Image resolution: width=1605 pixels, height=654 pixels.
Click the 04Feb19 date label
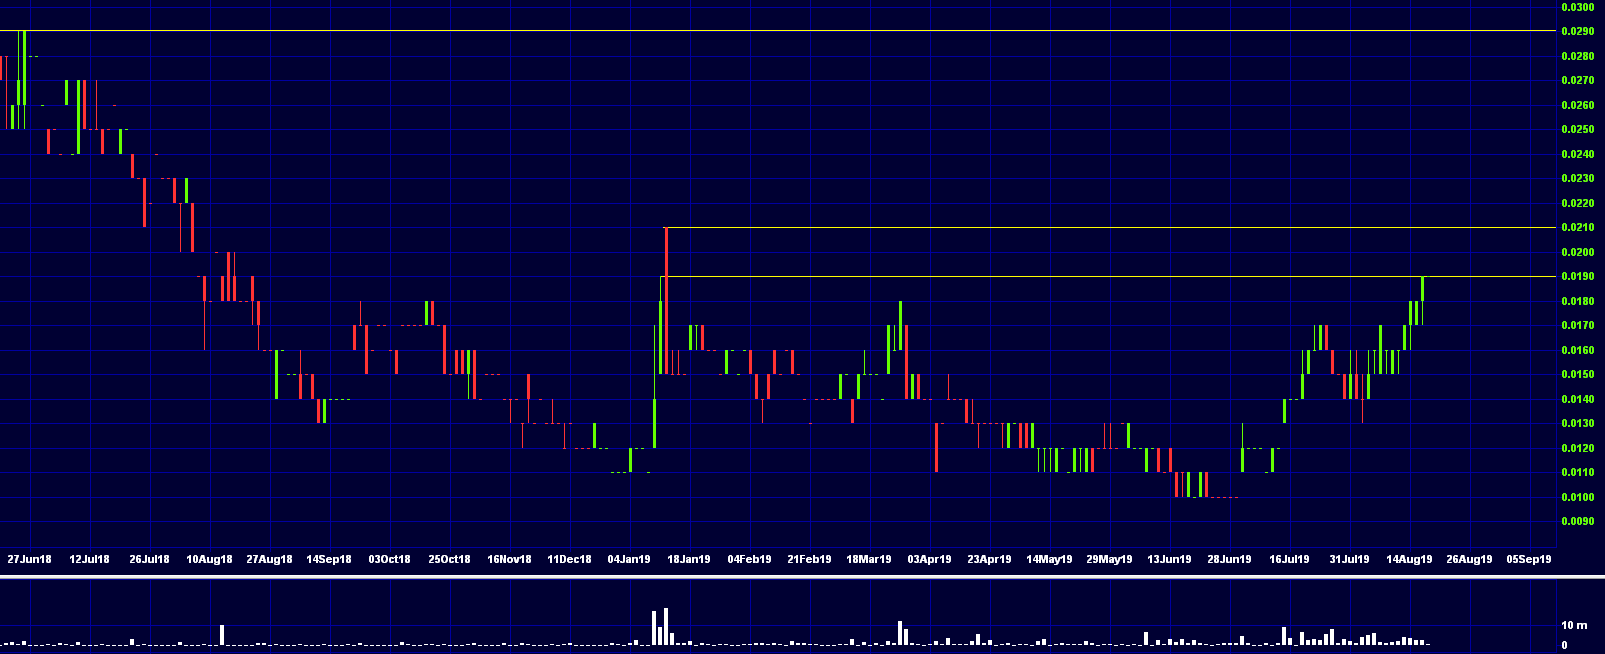point(749,559)
